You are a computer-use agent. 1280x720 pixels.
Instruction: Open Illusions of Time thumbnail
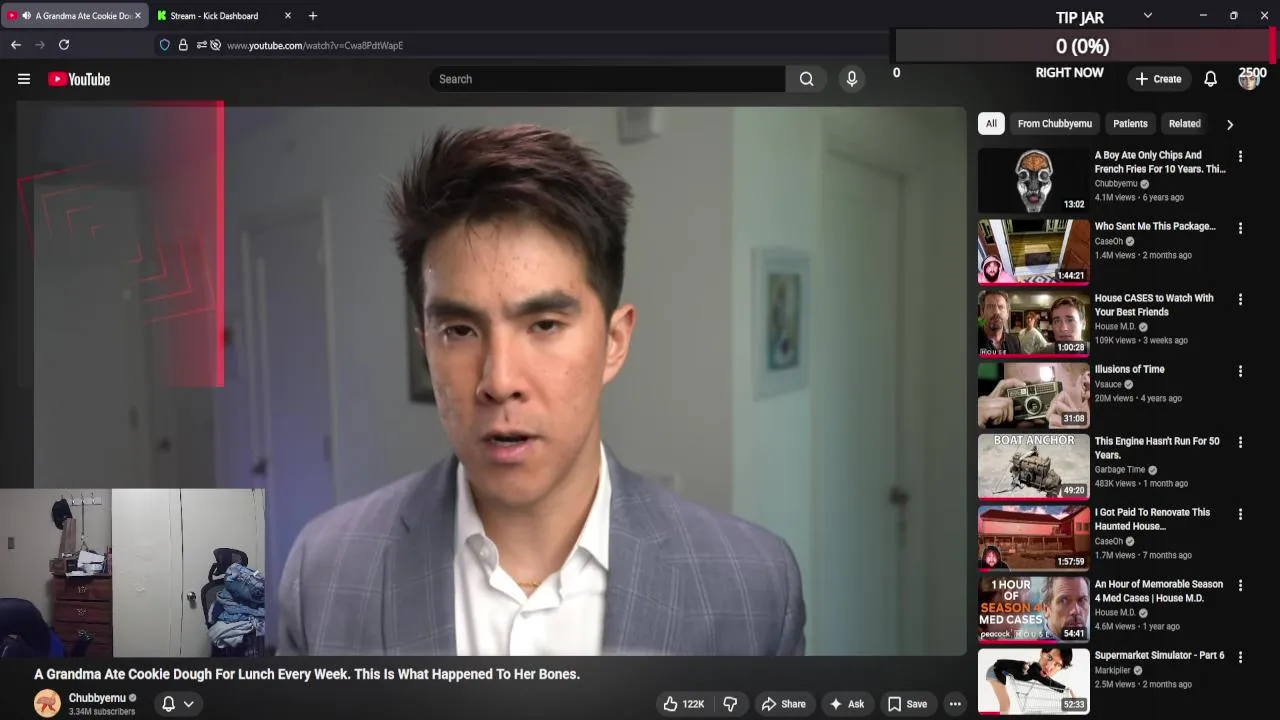point(1034,395)
